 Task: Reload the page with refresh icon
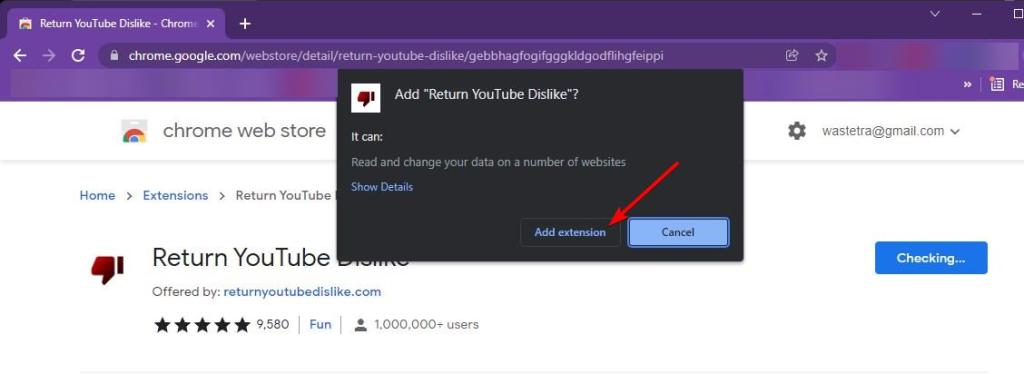[x=78, y=56]
